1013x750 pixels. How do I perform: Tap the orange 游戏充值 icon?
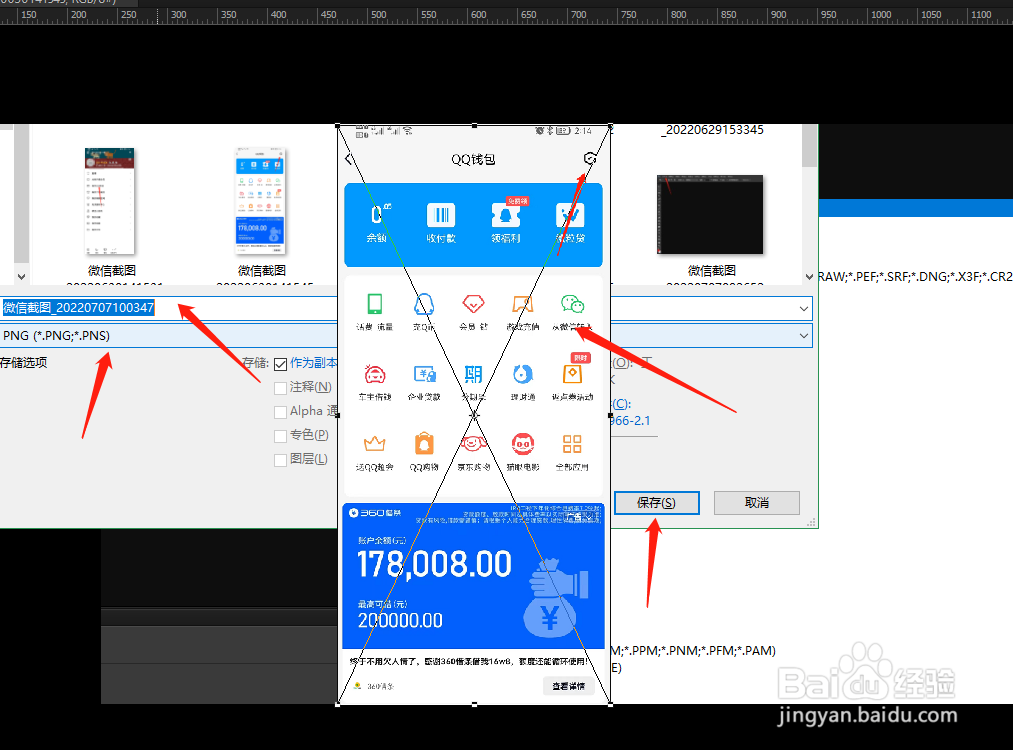[523, 304]
